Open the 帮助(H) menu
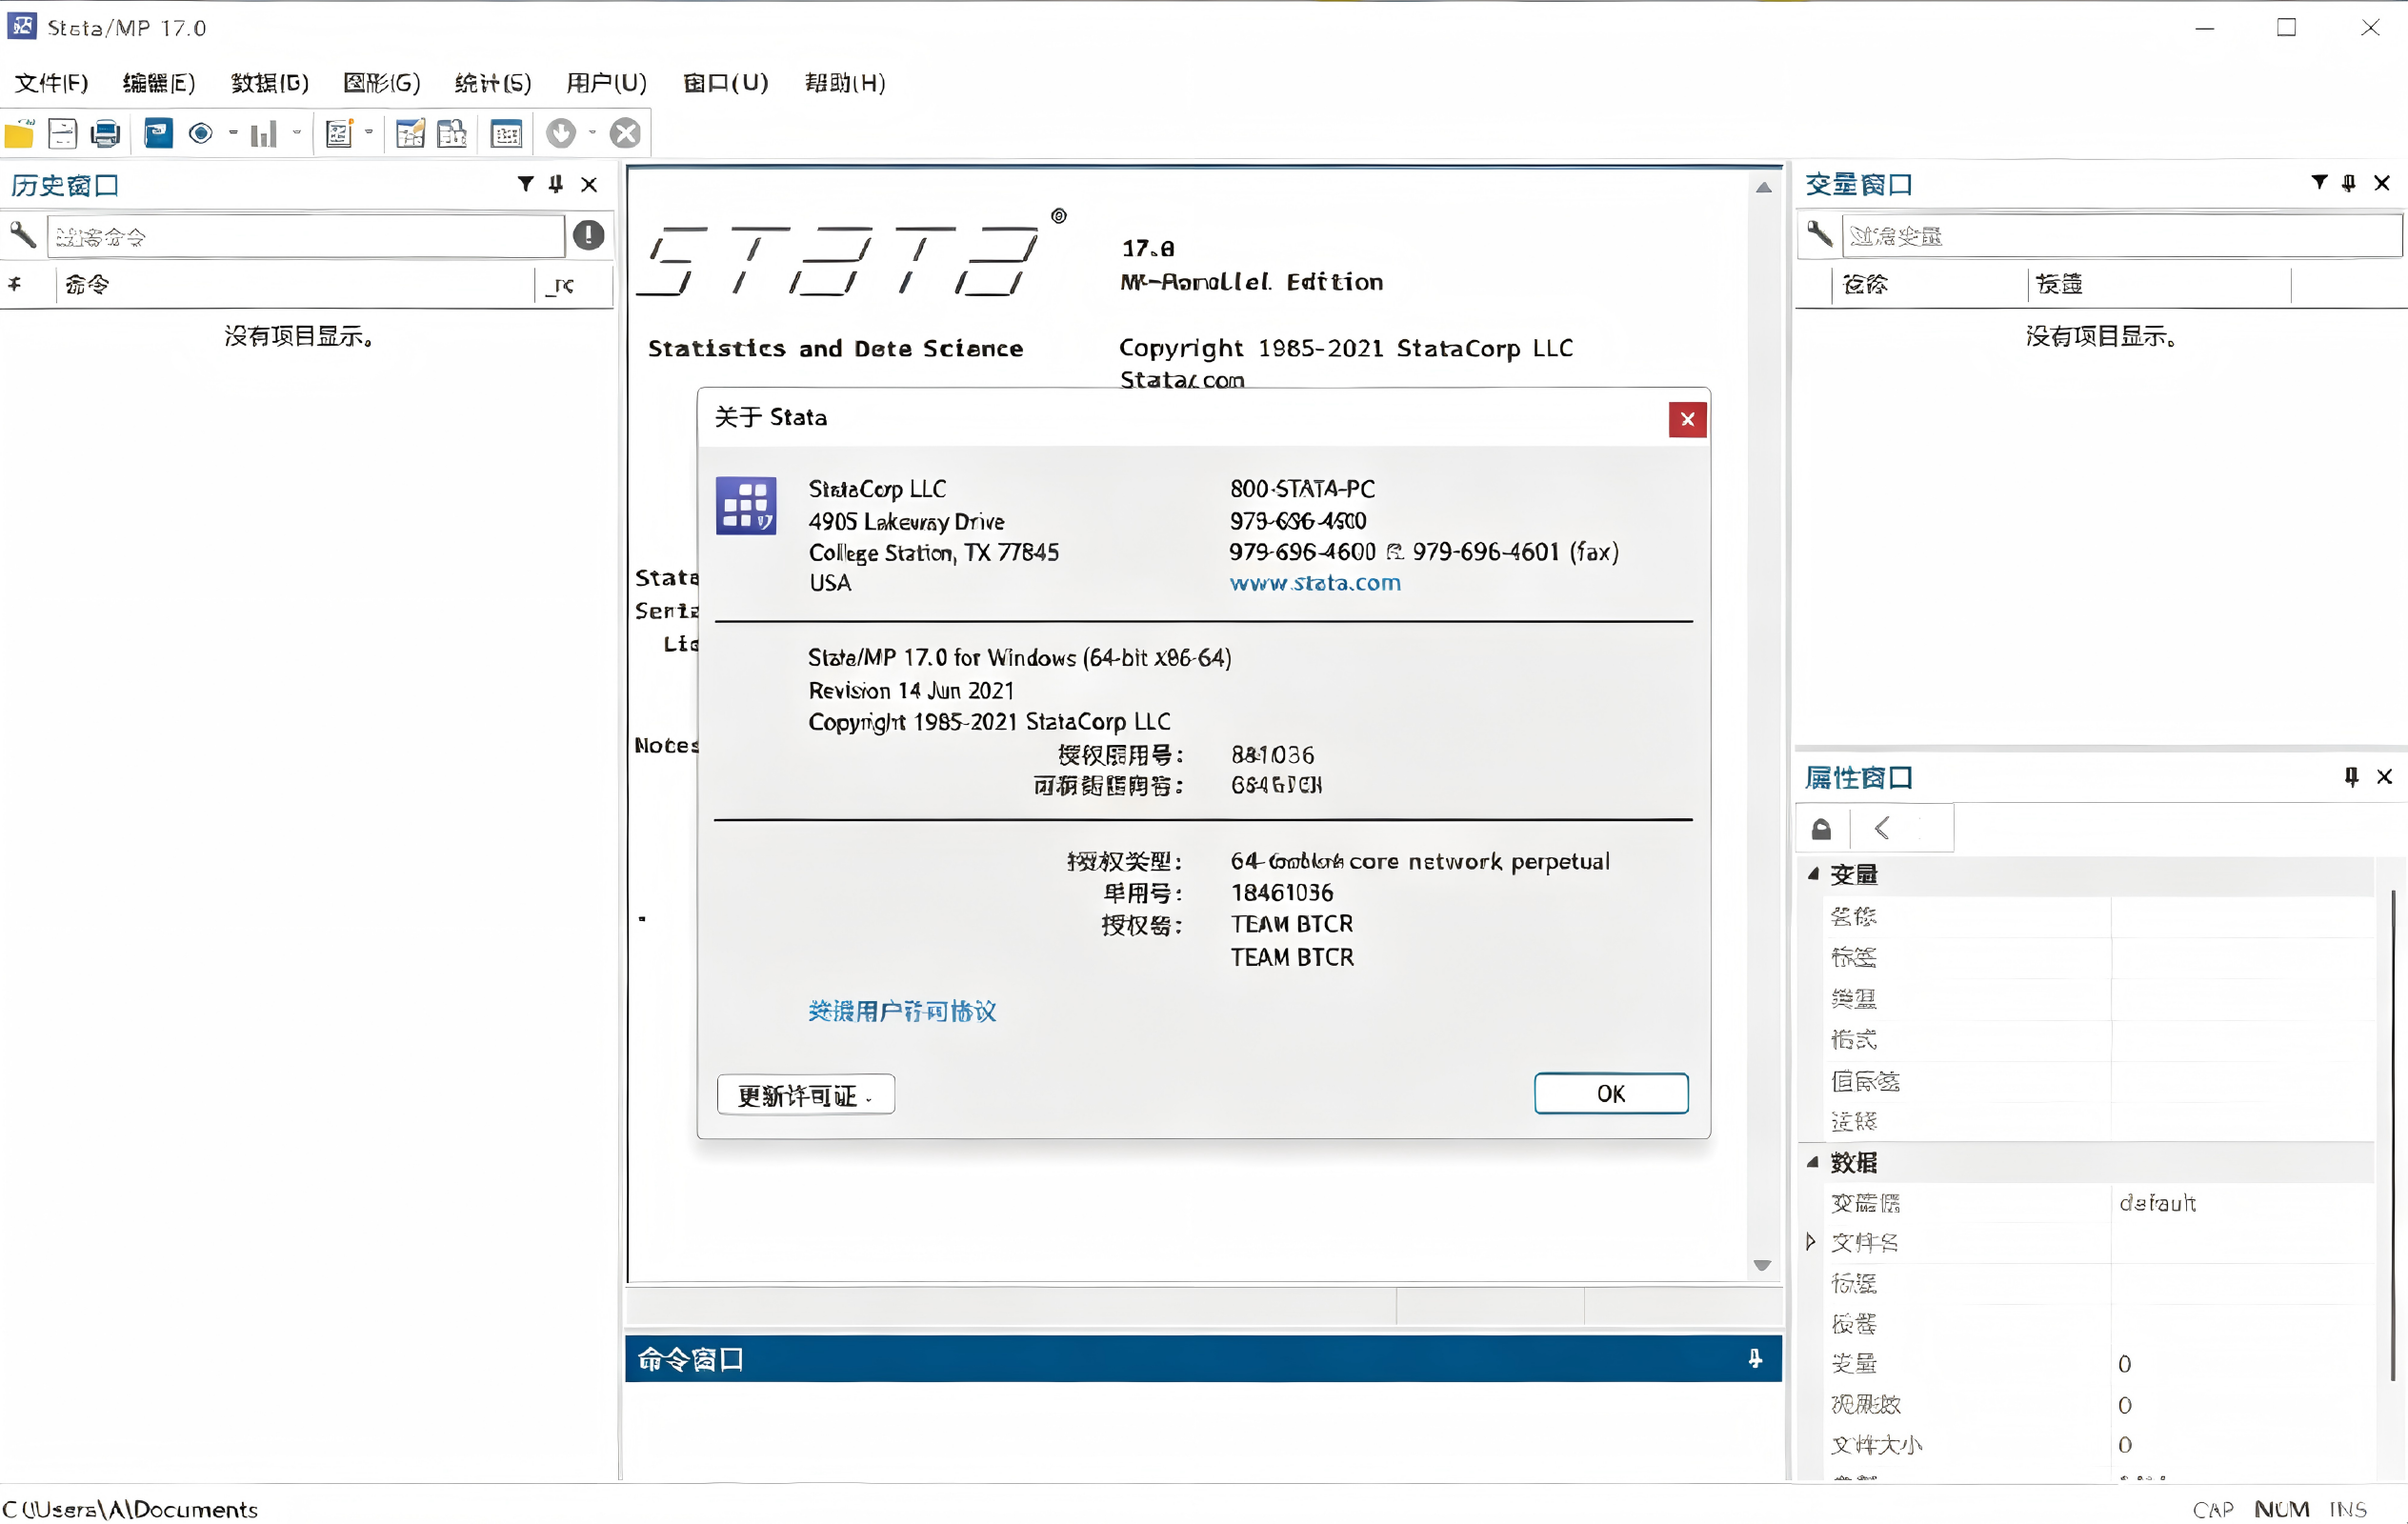 [846, 83]
